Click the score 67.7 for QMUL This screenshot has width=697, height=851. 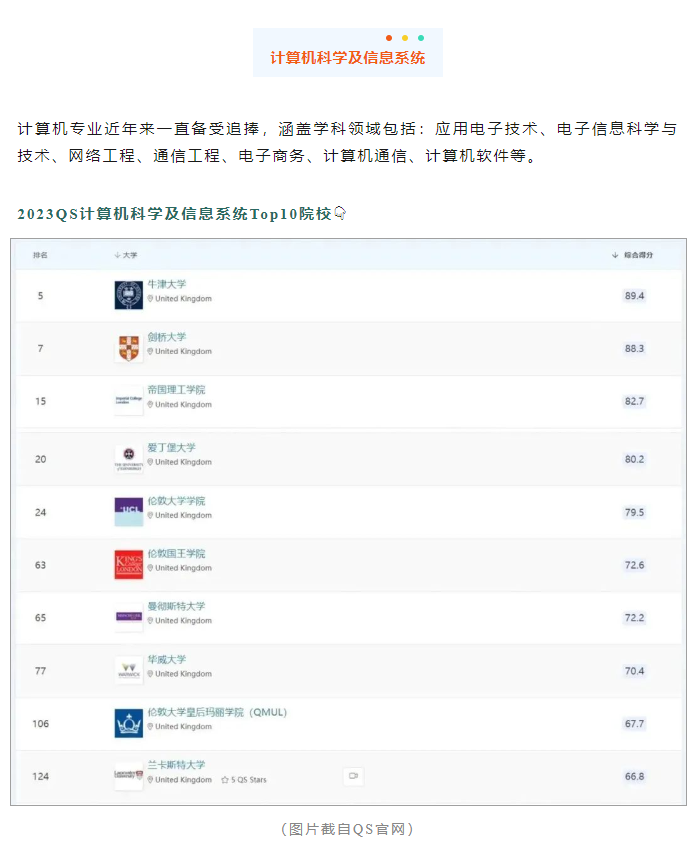coord(634,723)
